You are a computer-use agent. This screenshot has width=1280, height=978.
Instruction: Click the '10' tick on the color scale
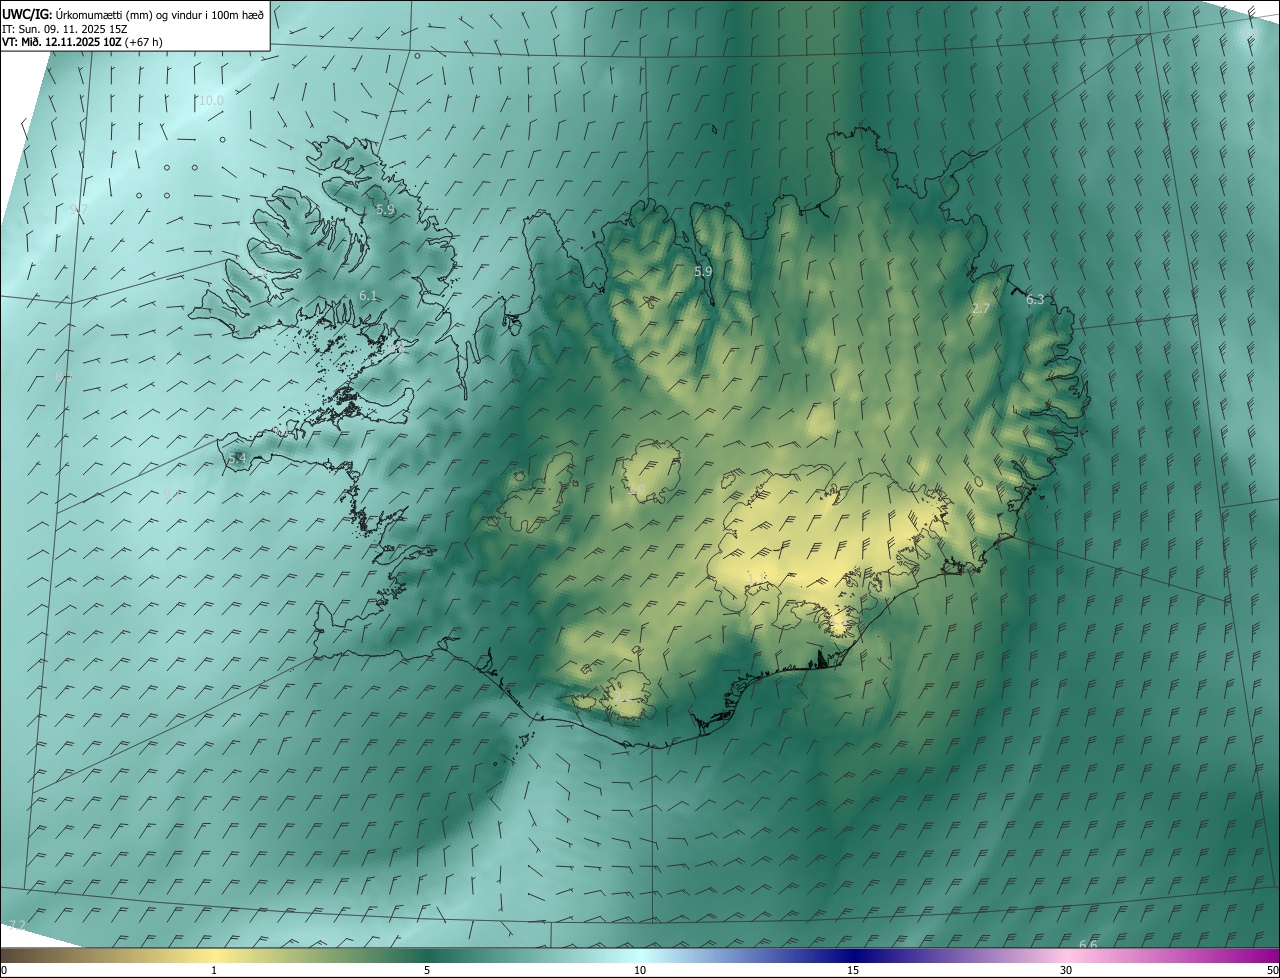coord(640,971)
